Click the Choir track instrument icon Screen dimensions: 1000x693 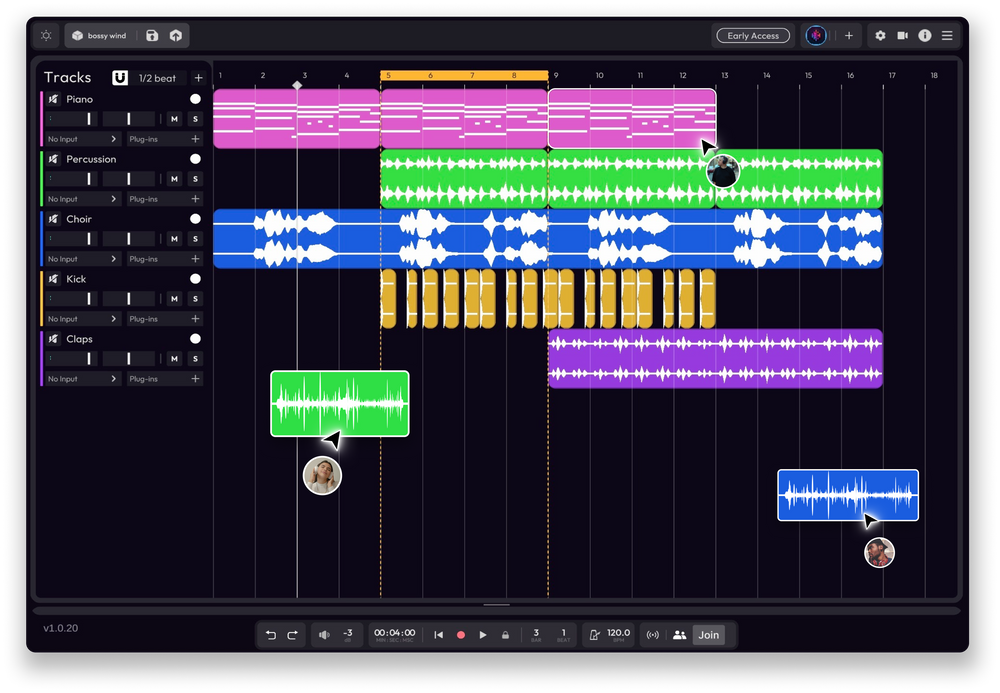[54, 219]
